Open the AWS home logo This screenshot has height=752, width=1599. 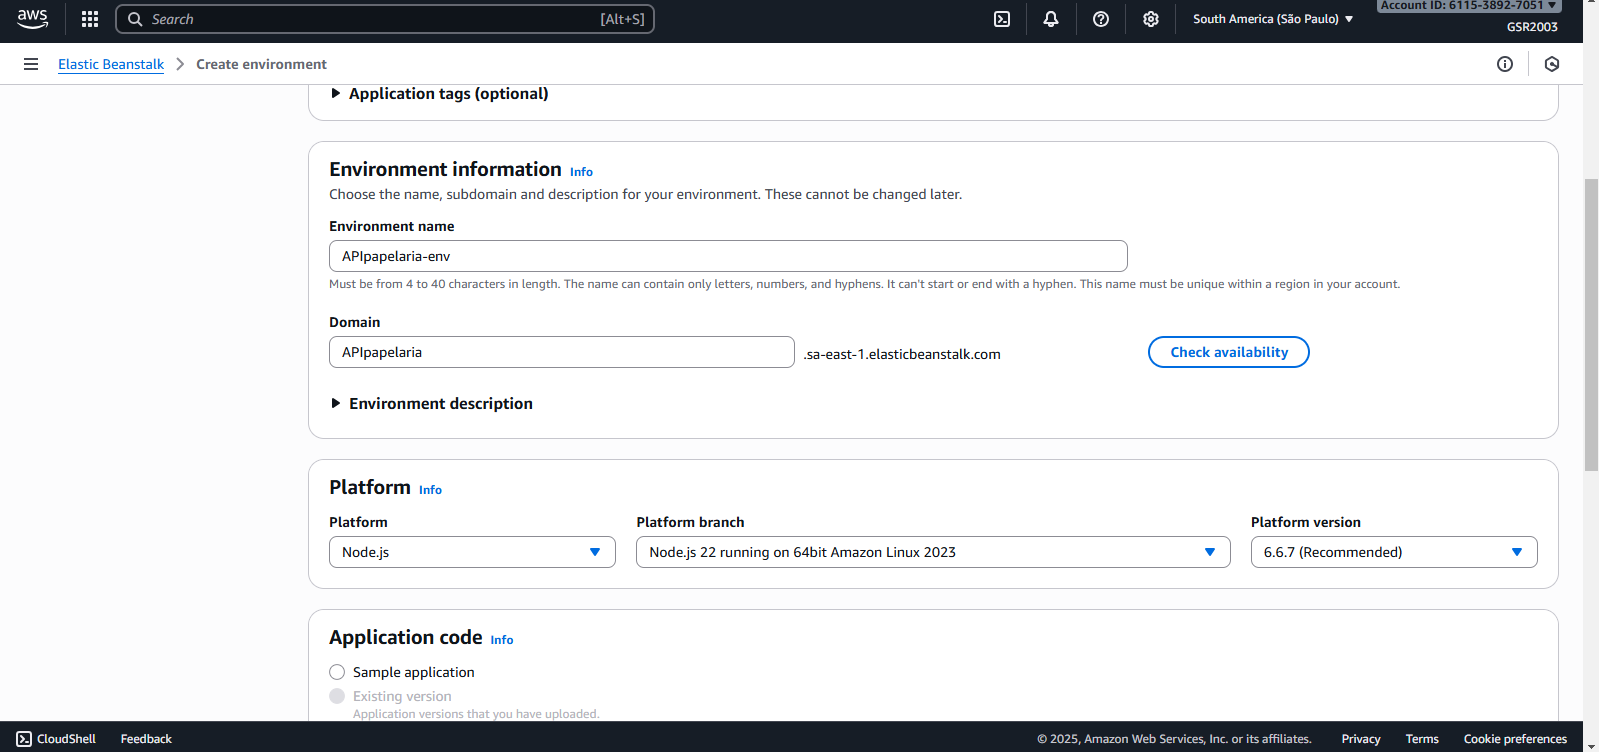(x=32, y=19)
